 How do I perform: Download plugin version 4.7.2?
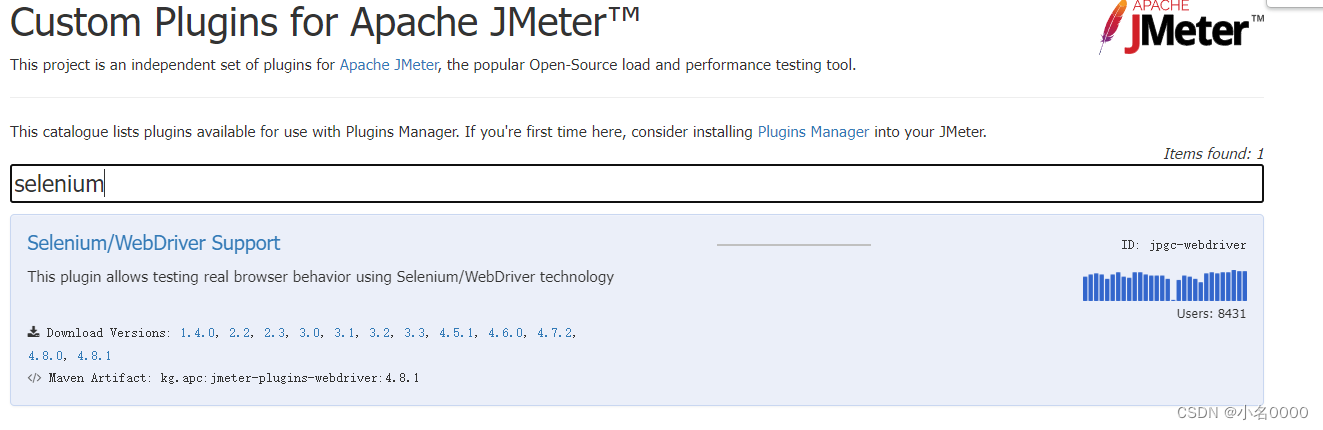click(x=556, y=333)
